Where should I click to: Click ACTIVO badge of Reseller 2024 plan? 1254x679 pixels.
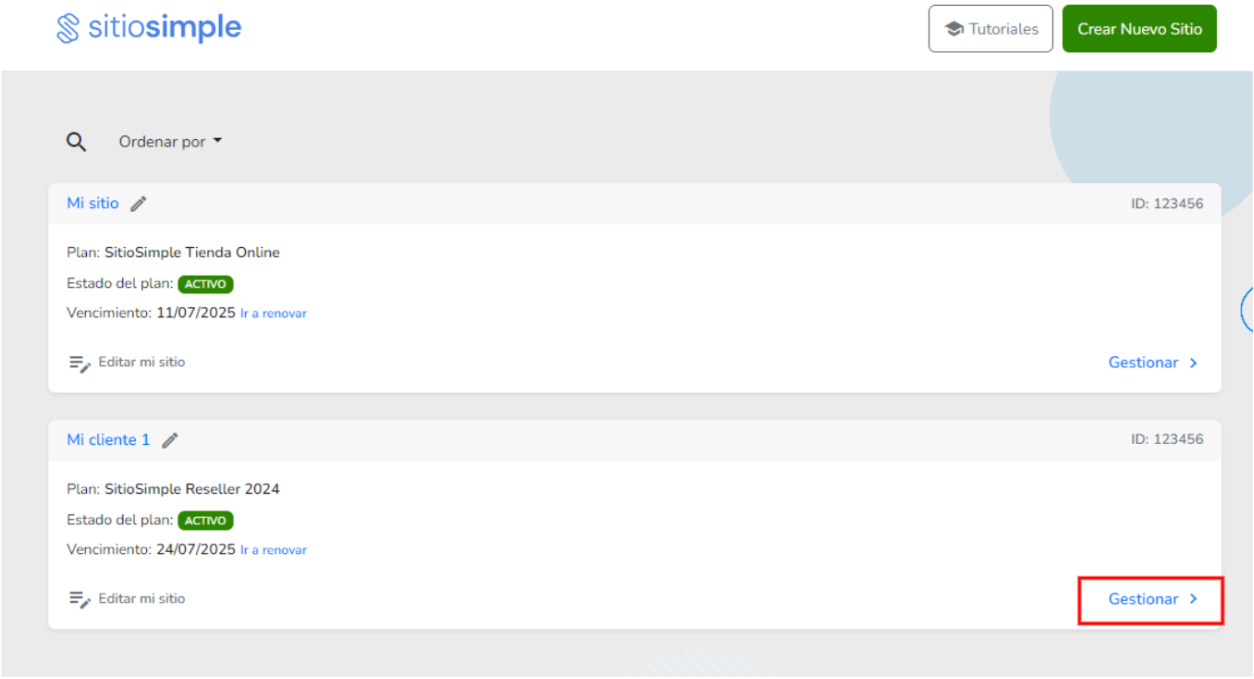(x=205, y=521)
